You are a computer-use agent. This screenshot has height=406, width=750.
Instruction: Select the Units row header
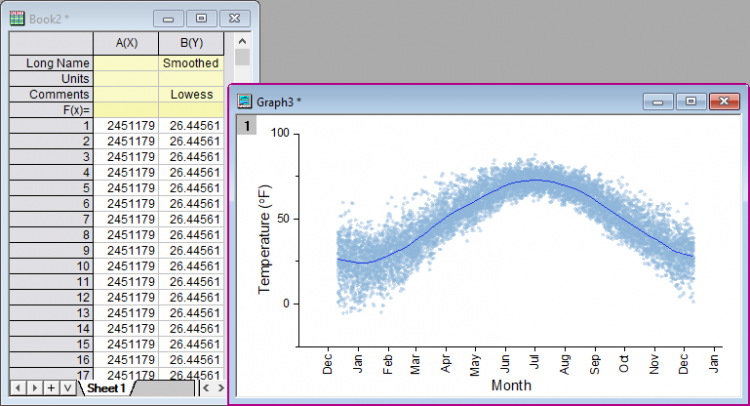[50, 78]
